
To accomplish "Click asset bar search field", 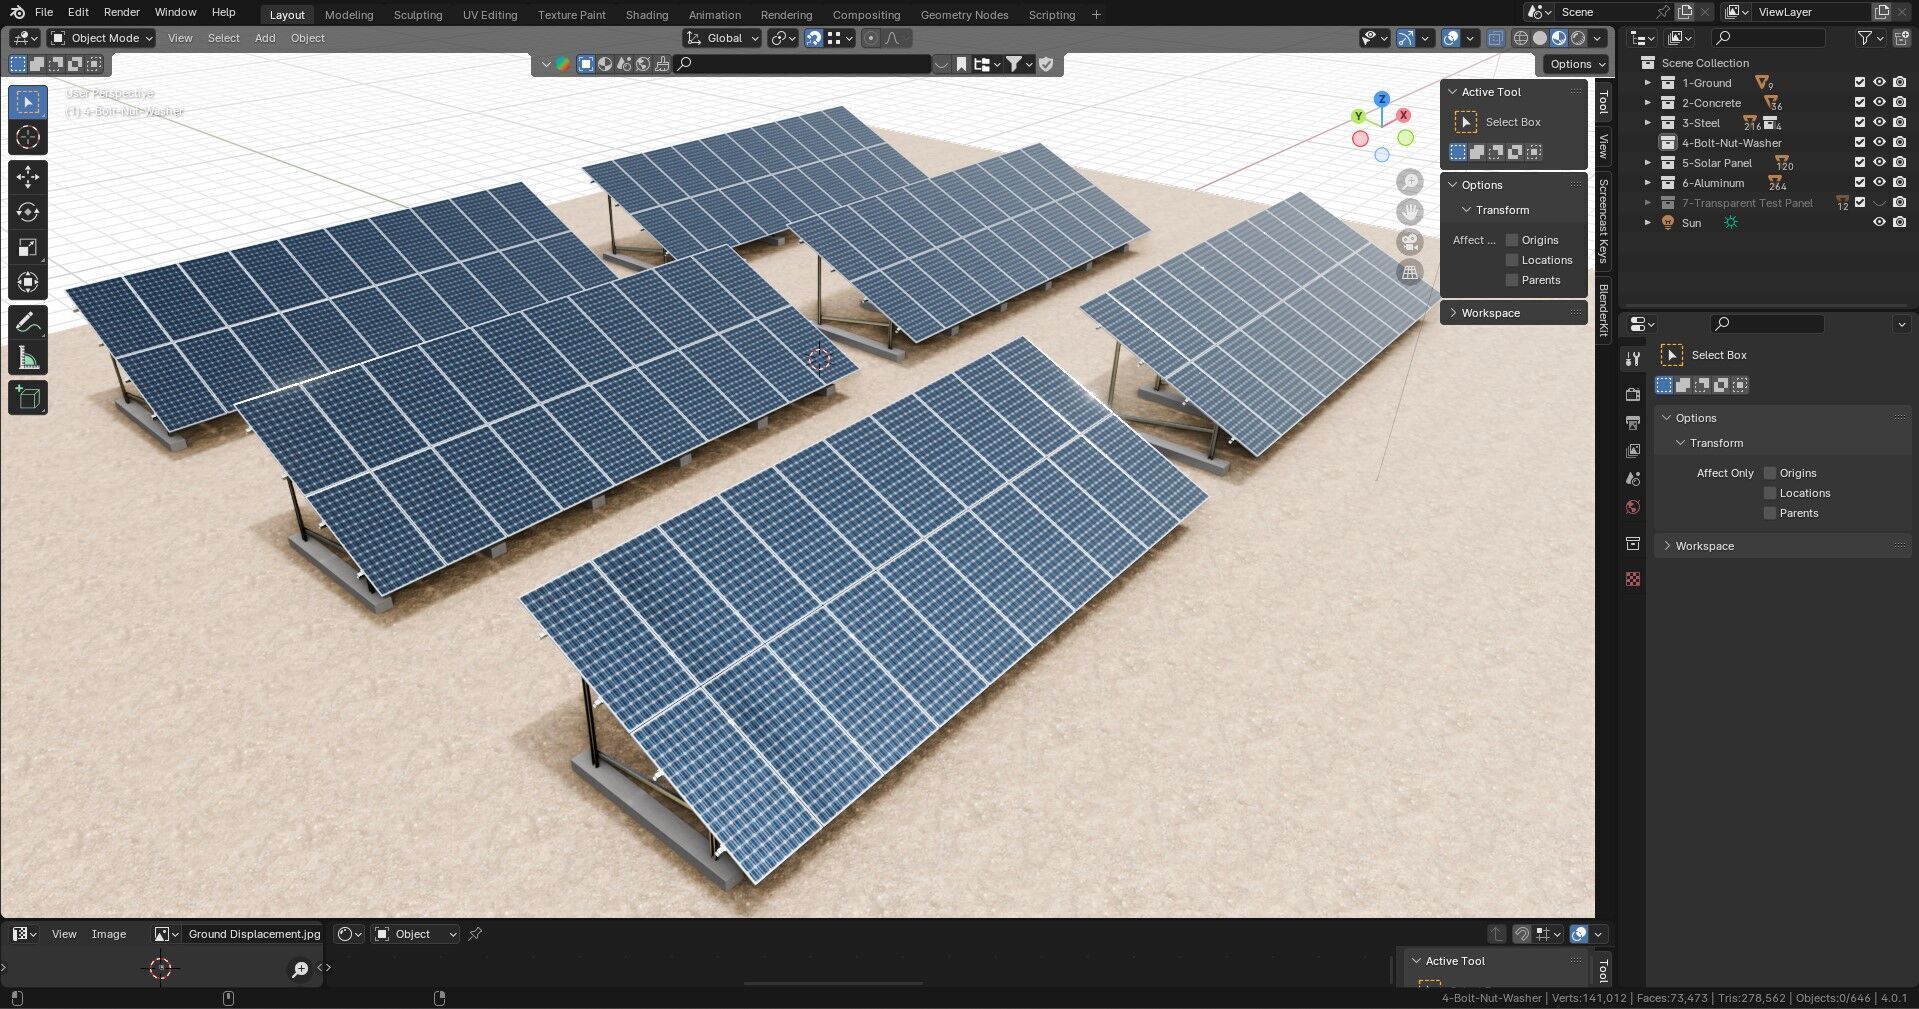I will coord(803,64).
